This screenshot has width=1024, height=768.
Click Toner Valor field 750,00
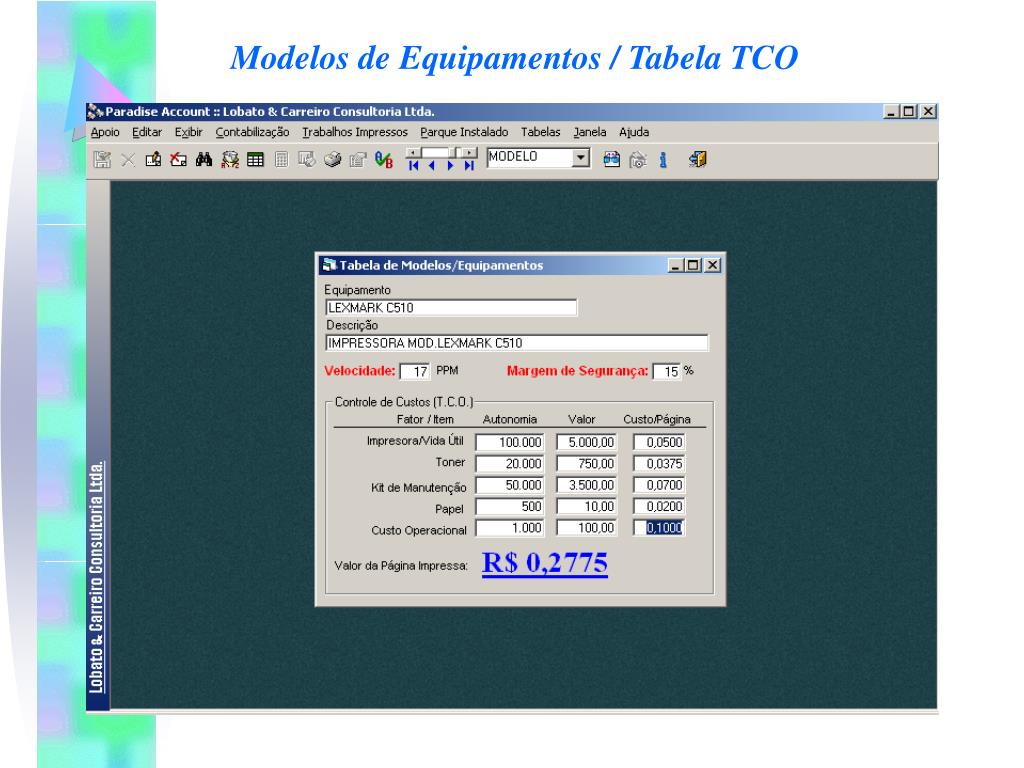(x=586, y=464)
